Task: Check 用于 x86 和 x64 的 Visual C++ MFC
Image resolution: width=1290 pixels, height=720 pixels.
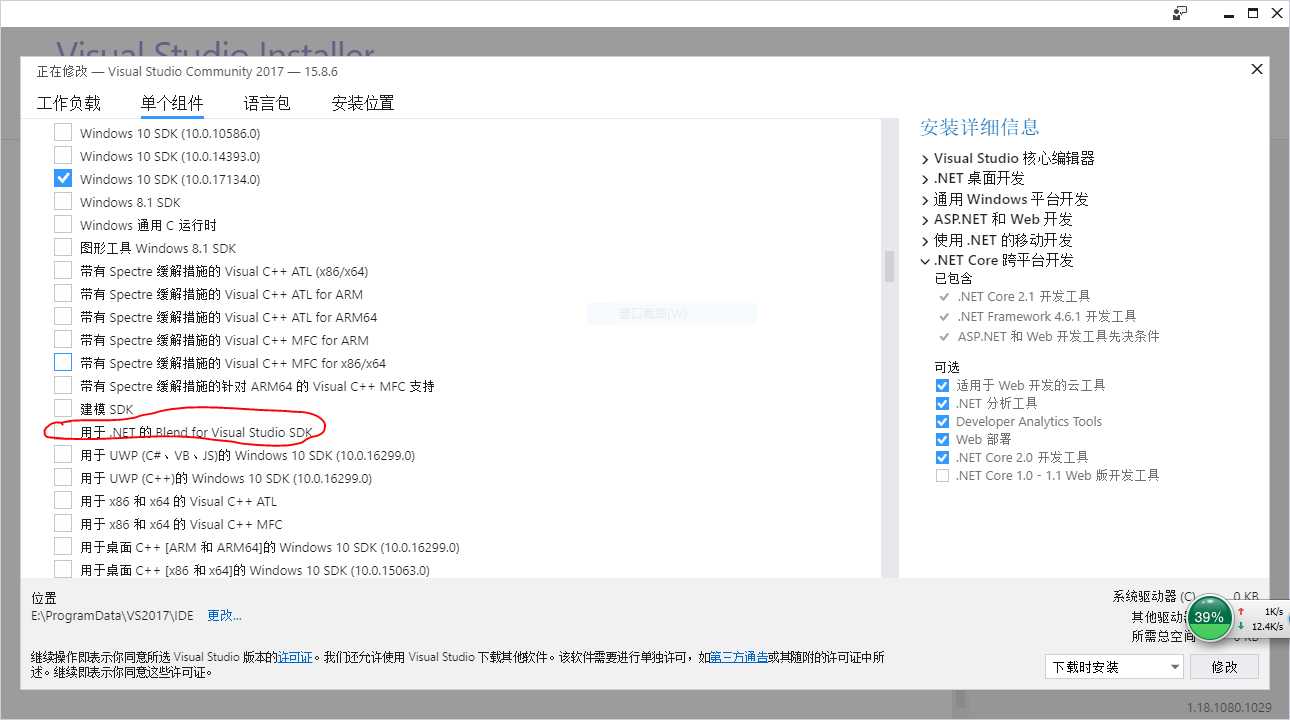Action: tap(63, 523)
